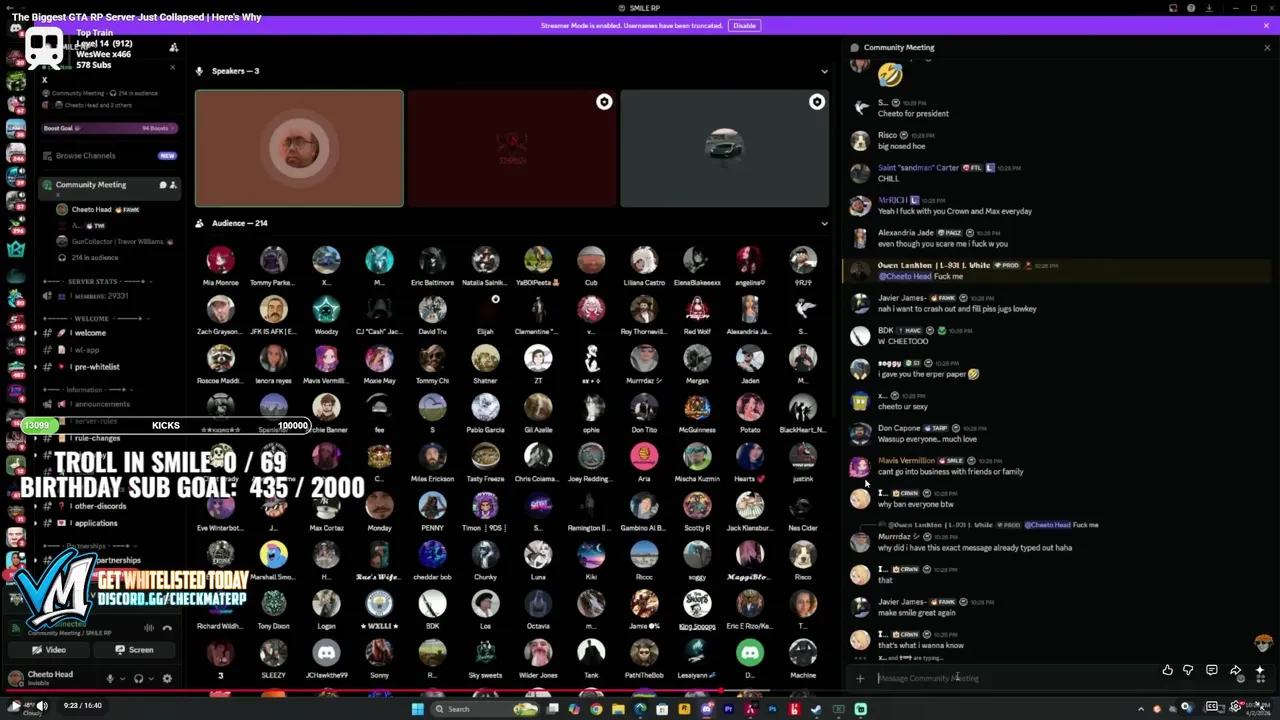Play the video

14,706
